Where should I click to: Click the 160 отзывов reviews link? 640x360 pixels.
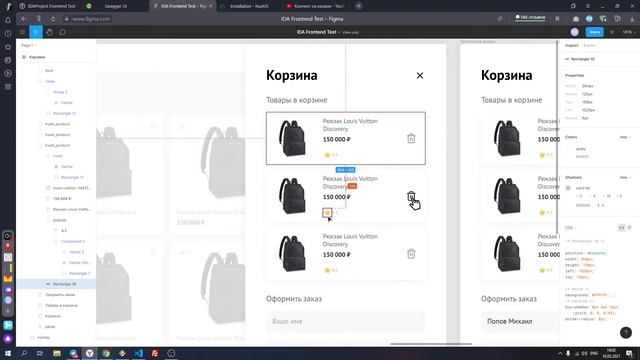click(x=530, y=18)
